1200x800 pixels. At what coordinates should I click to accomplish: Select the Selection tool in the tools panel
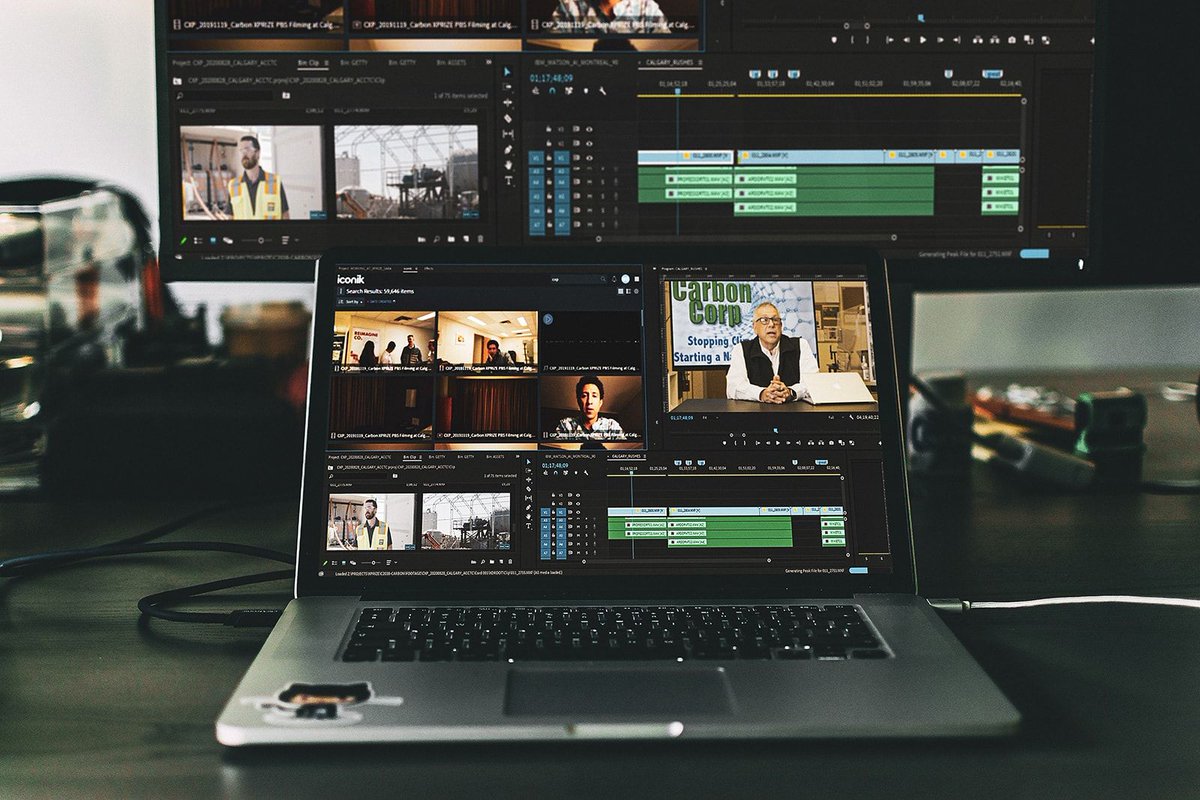click(528, 462)
